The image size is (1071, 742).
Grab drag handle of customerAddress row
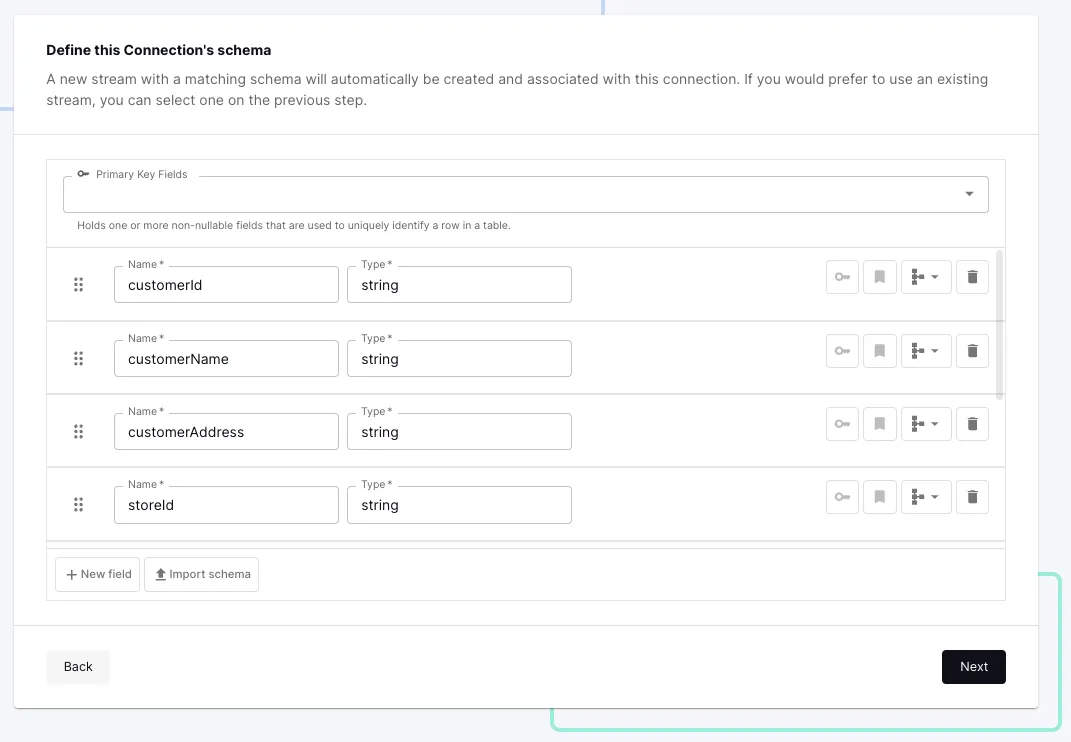[79, 432]
